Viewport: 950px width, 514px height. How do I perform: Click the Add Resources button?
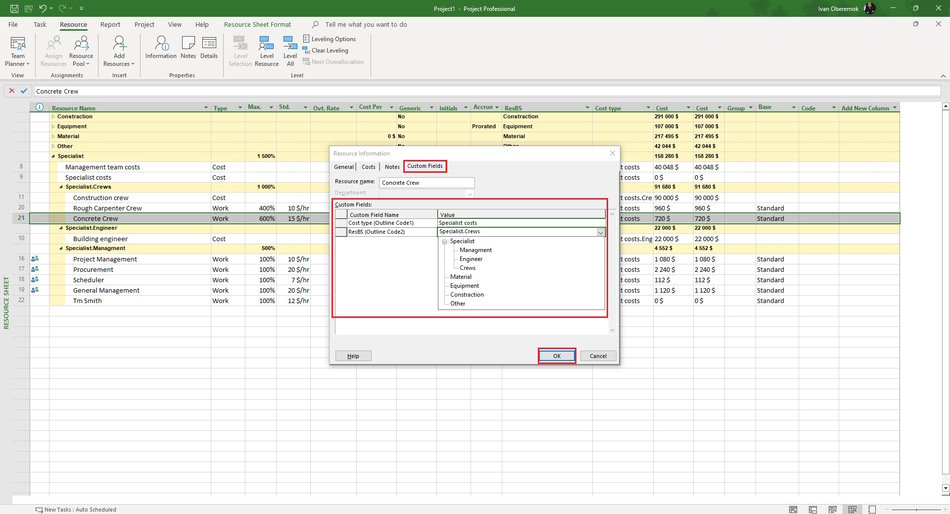(x=119, y=51)
